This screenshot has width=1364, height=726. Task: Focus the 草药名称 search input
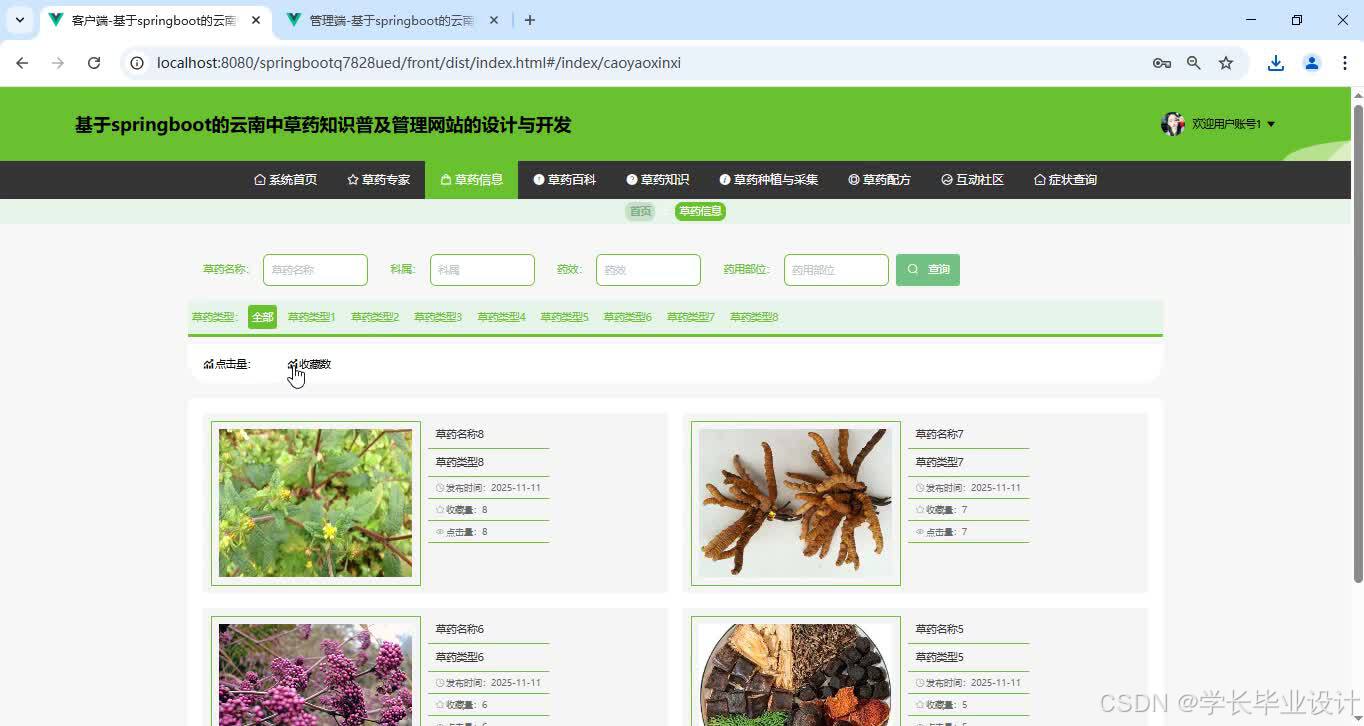tap(315, 270)
